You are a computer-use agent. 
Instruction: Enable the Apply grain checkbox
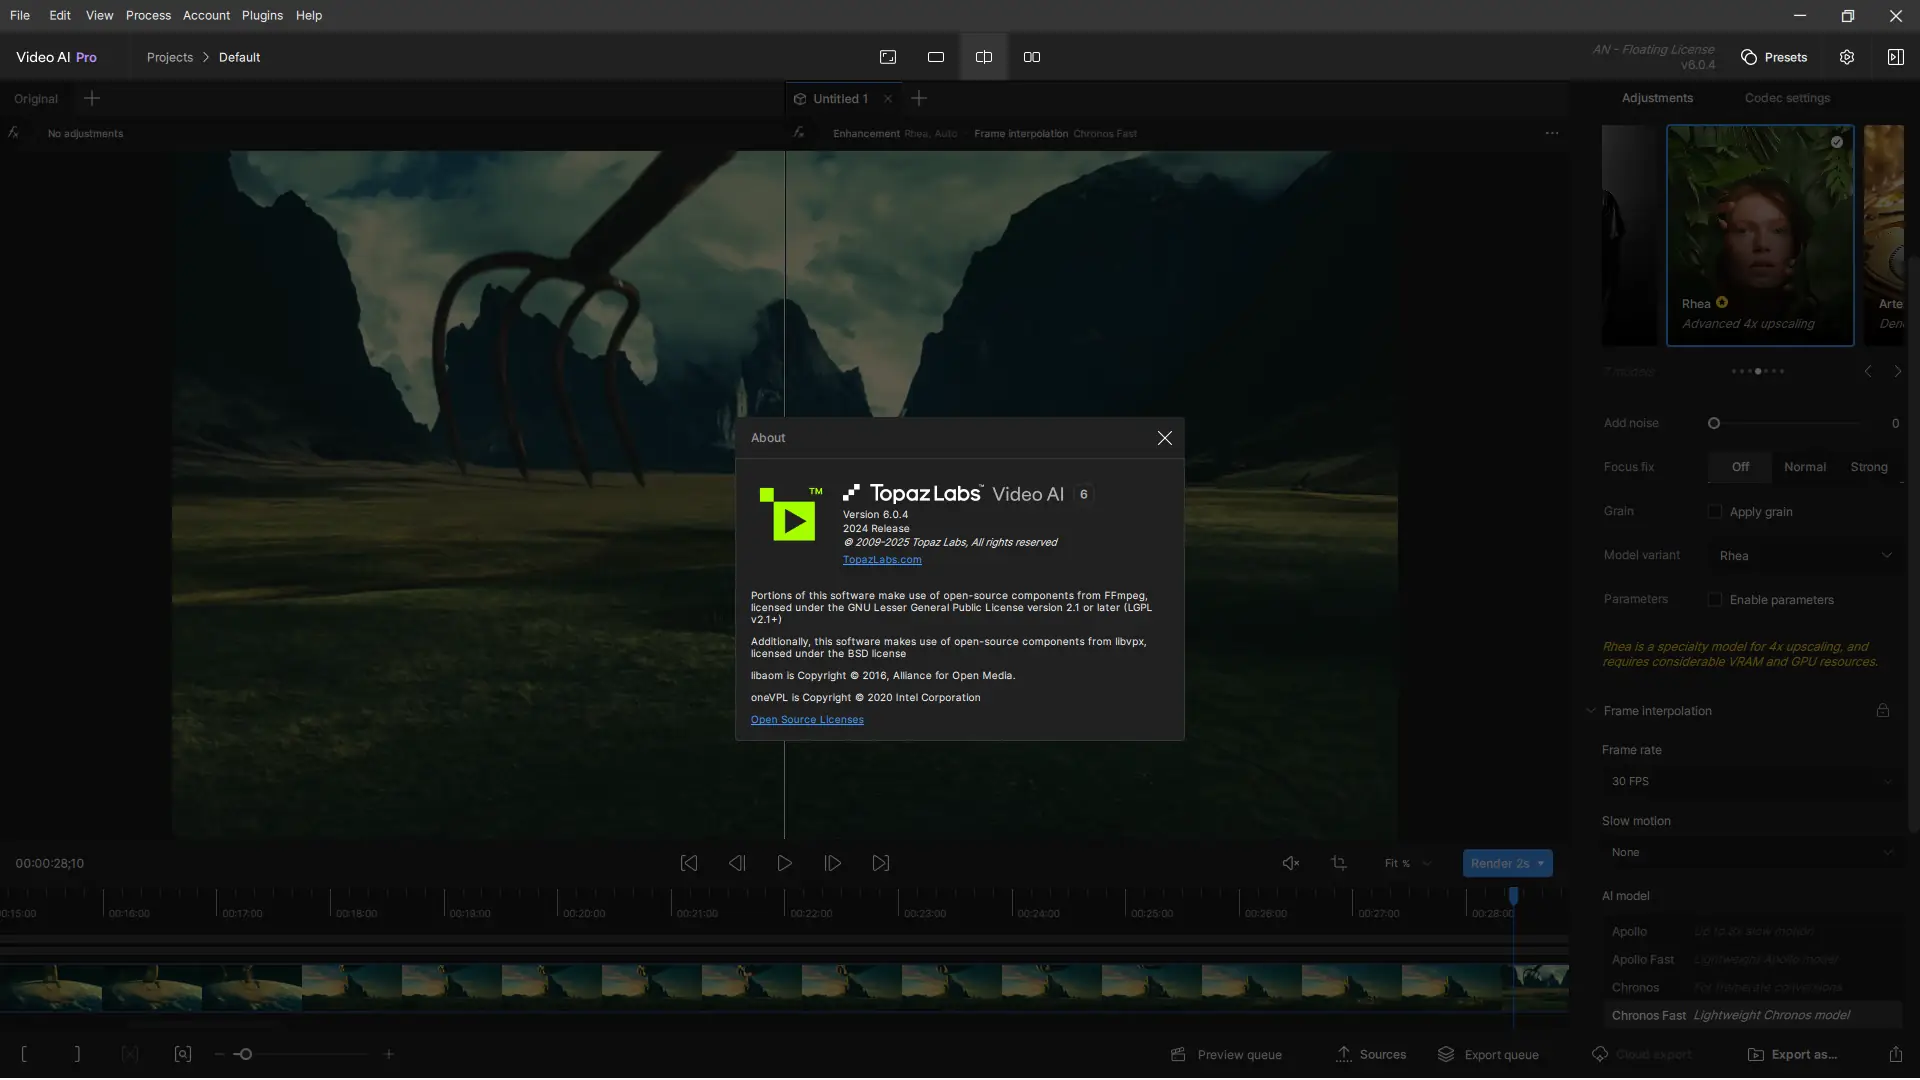(1715, 512)
